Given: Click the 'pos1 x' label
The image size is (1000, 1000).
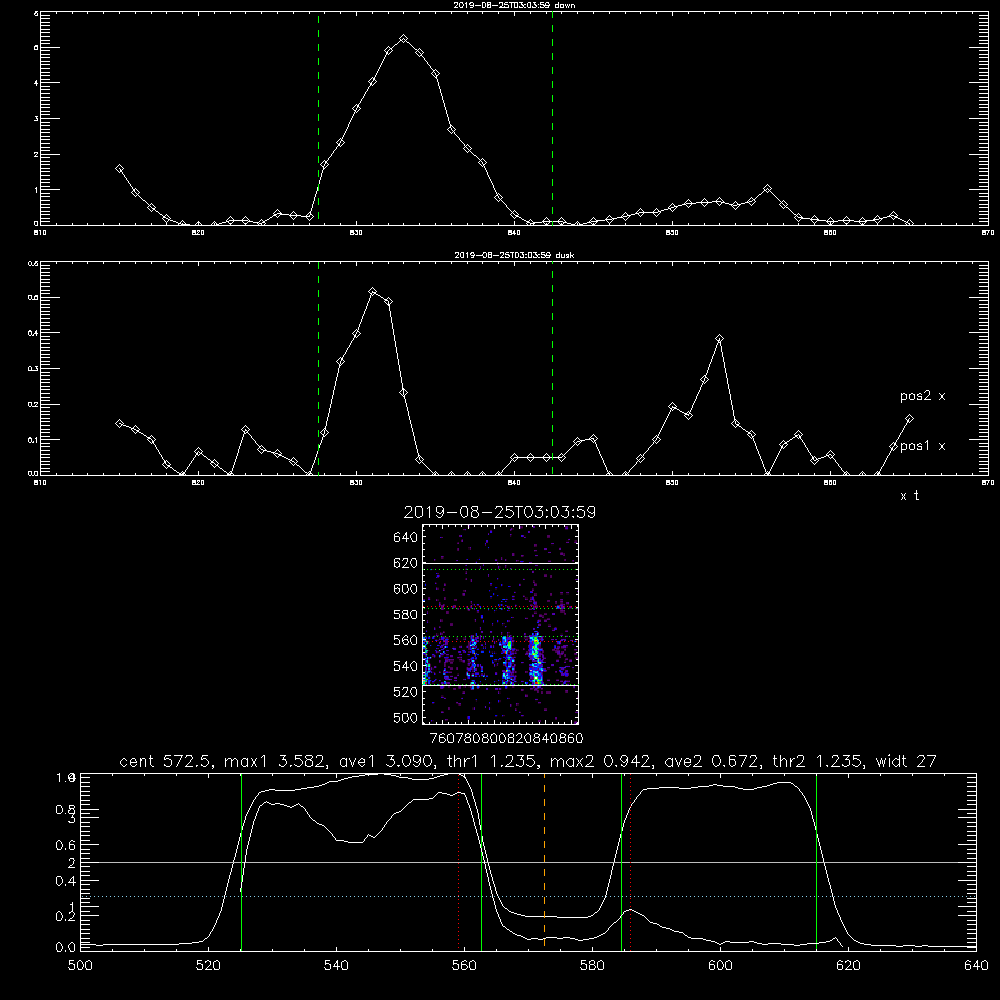Looking at the screenshot, I should [x=922, y=446].
